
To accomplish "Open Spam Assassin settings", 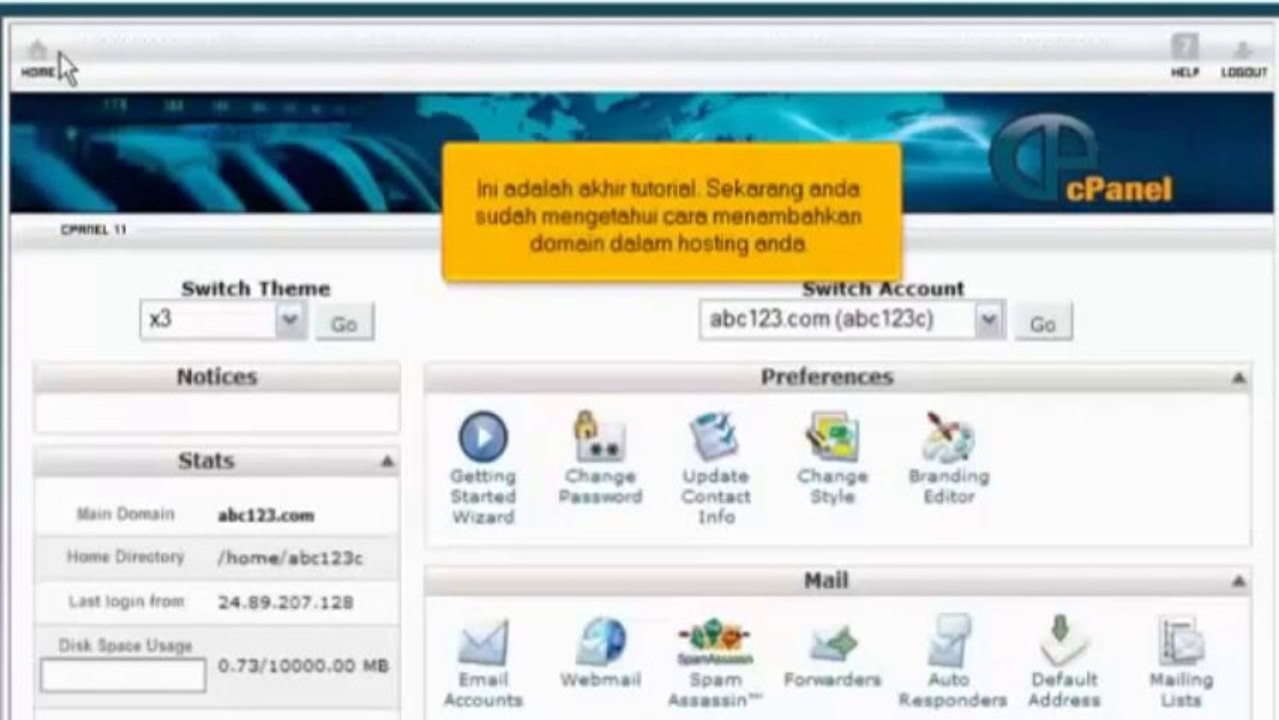I will pos(715,664).
